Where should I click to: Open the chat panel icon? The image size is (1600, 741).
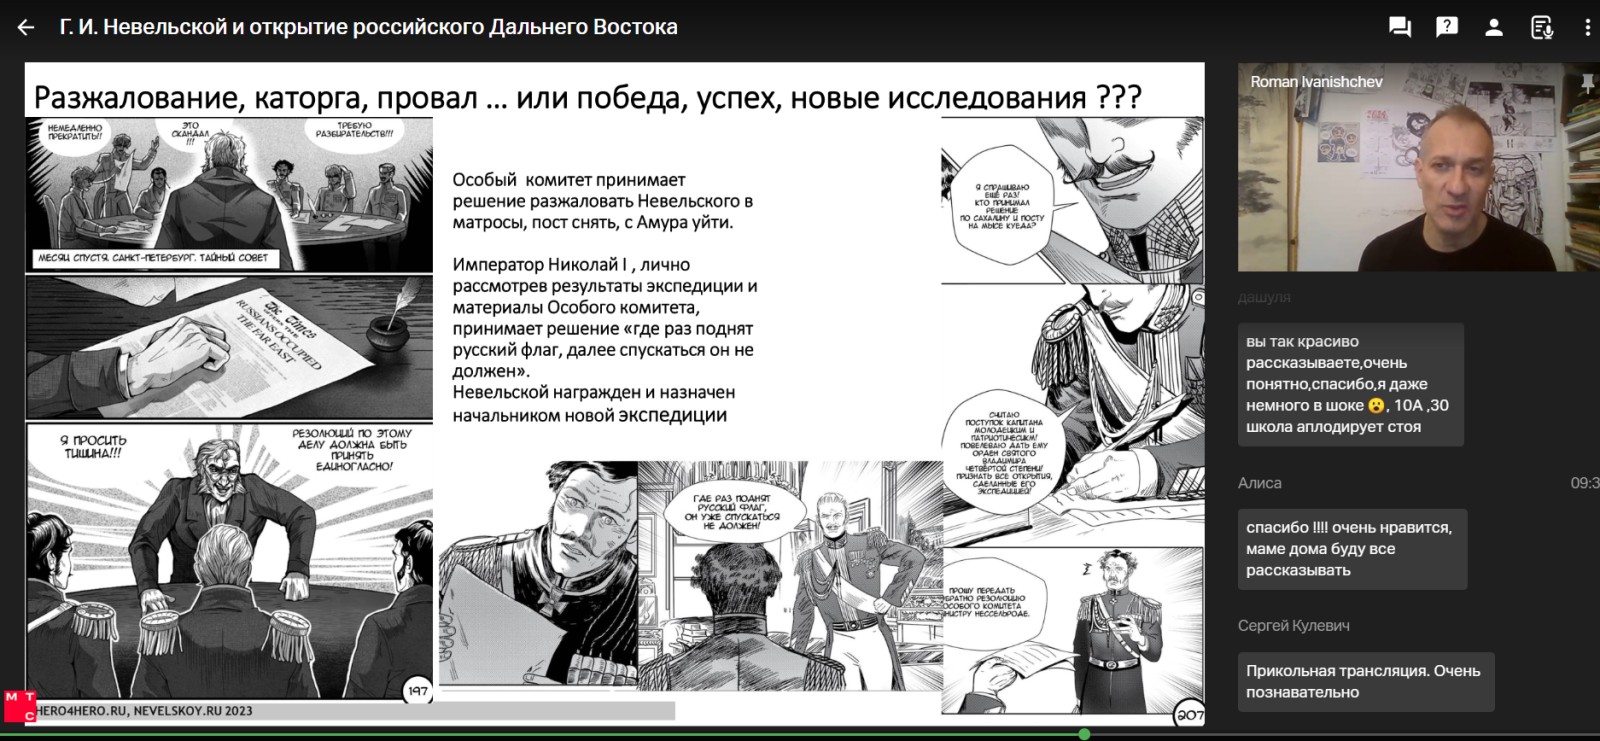point(1400,28)
